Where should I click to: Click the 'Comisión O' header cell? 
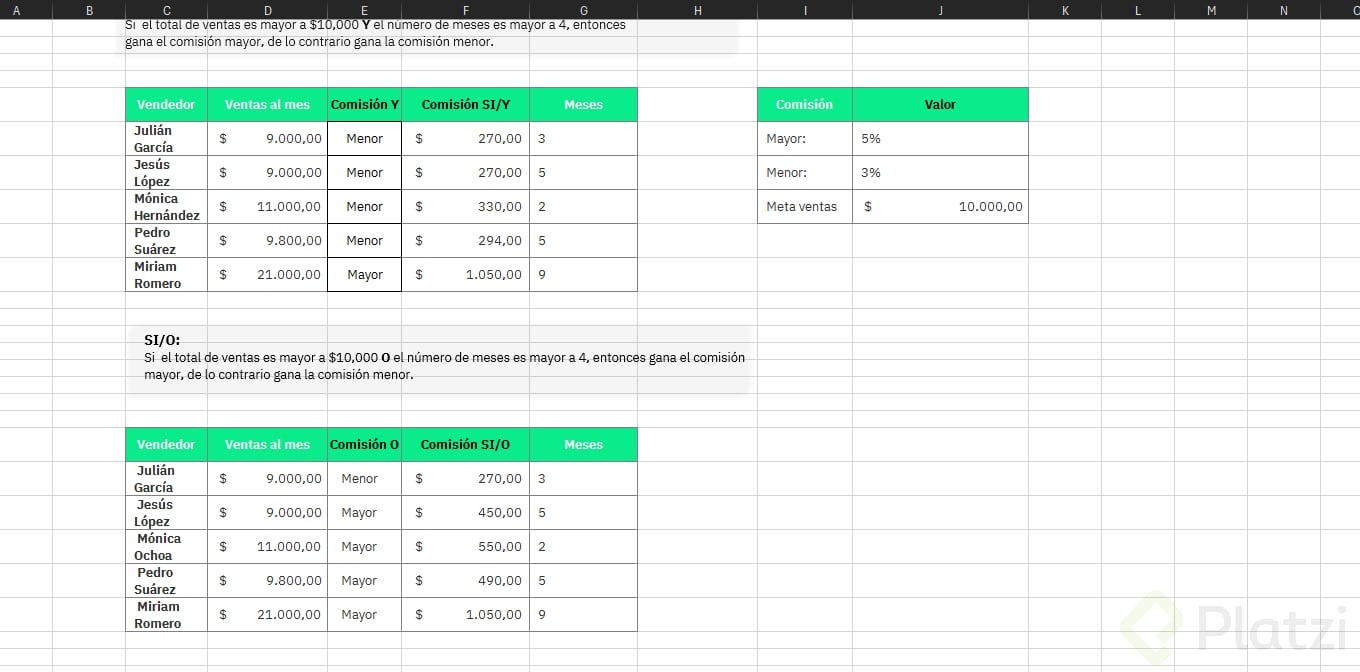(364, 445)
